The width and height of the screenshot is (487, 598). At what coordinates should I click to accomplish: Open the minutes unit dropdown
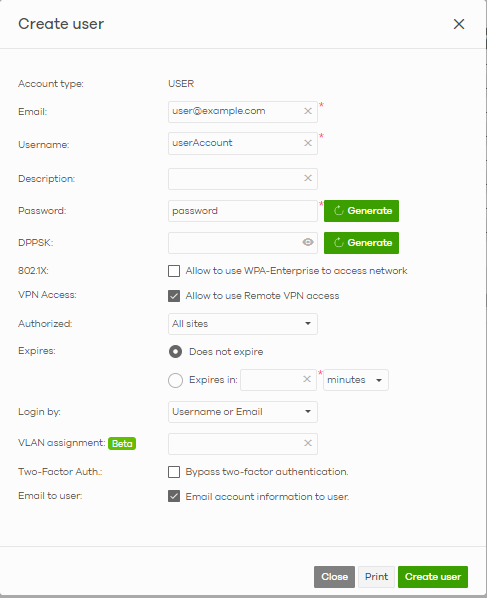pyautogui.click(x=356, y=380)
